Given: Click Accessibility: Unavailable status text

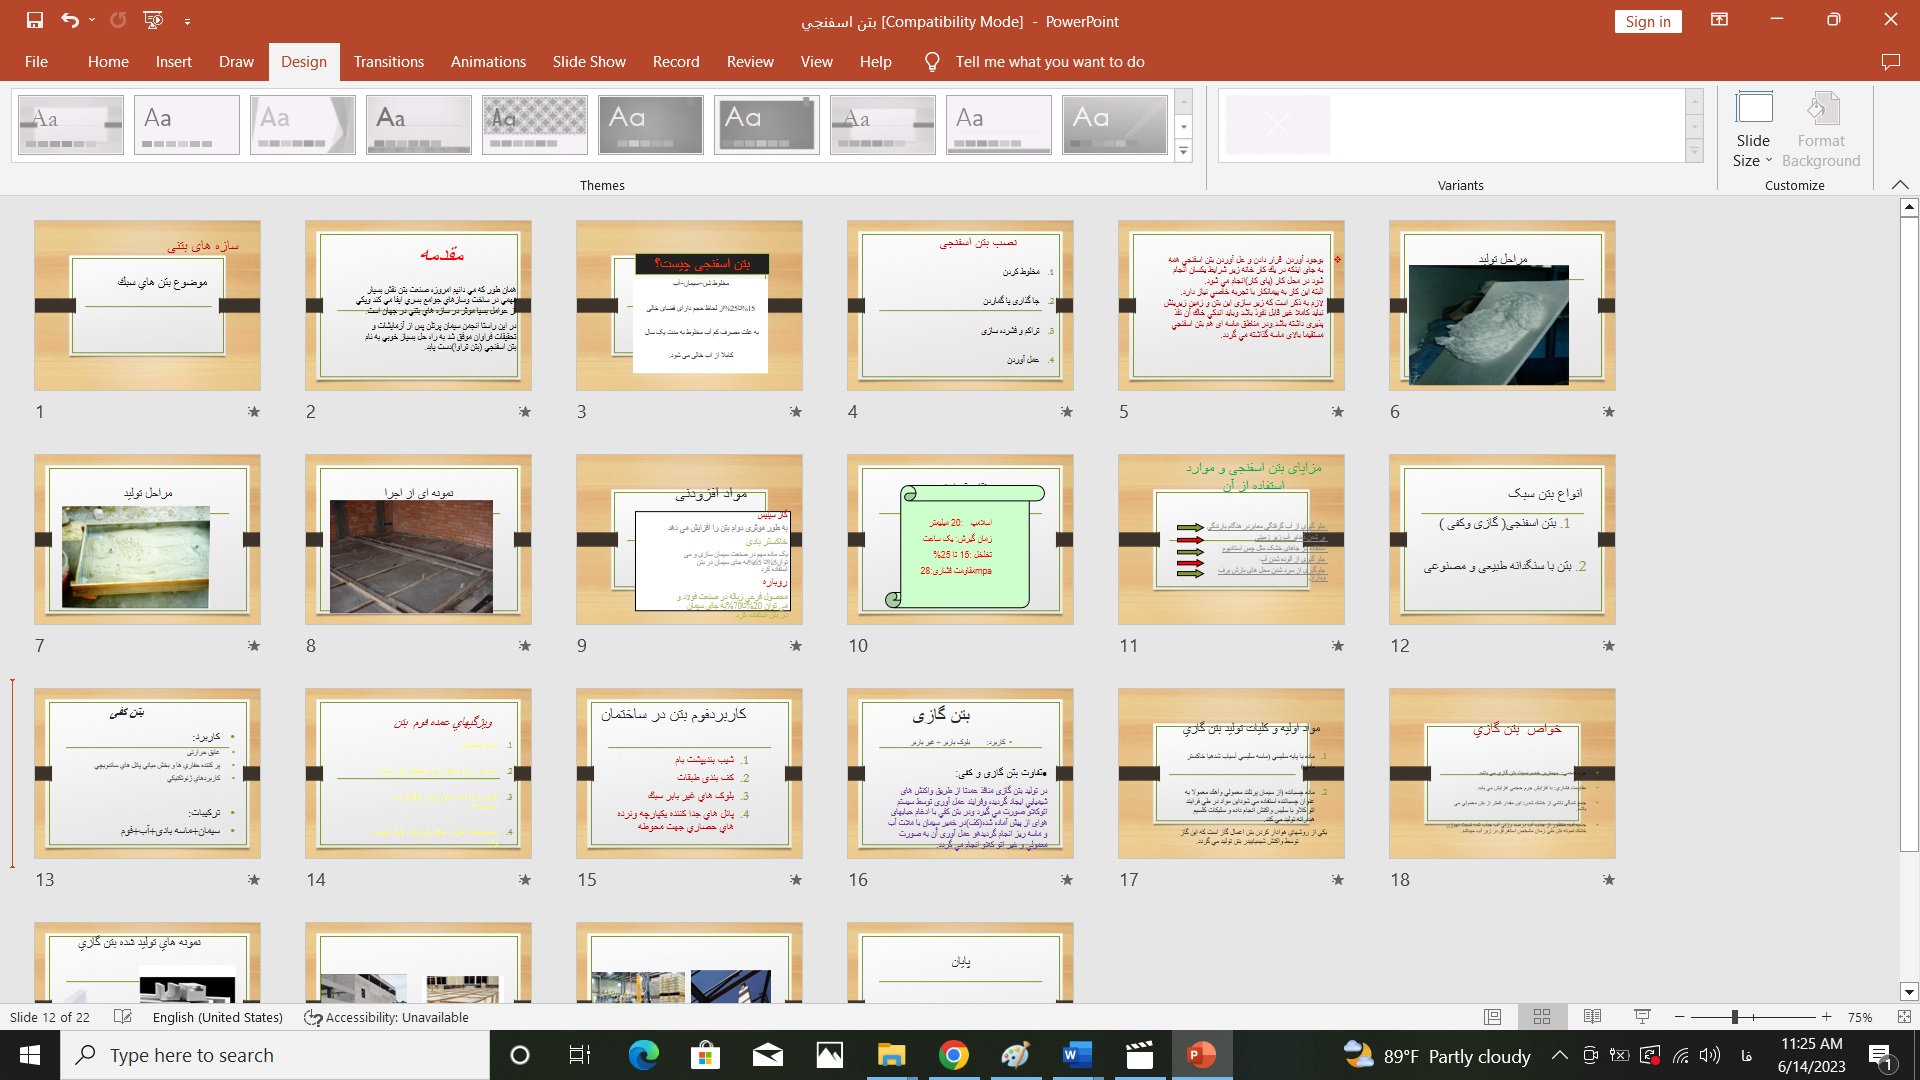Looking at the screenshot, I should [387, 1017].
